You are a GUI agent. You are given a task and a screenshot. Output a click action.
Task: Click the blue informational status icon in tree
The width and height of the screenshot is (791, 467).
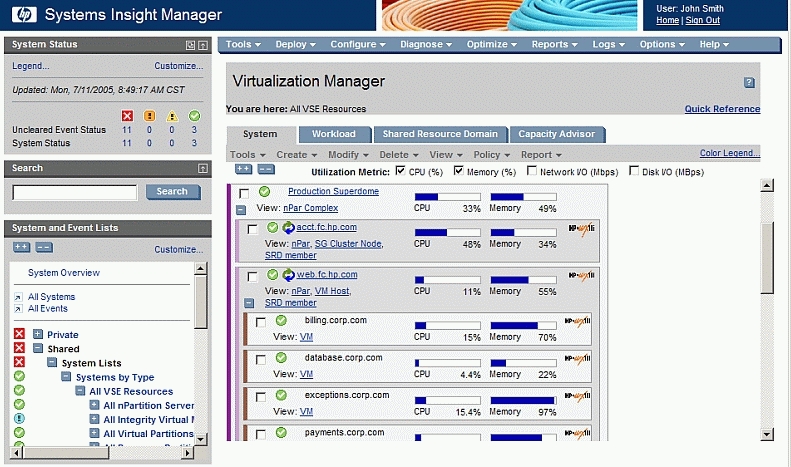click(x=19, y=419)
